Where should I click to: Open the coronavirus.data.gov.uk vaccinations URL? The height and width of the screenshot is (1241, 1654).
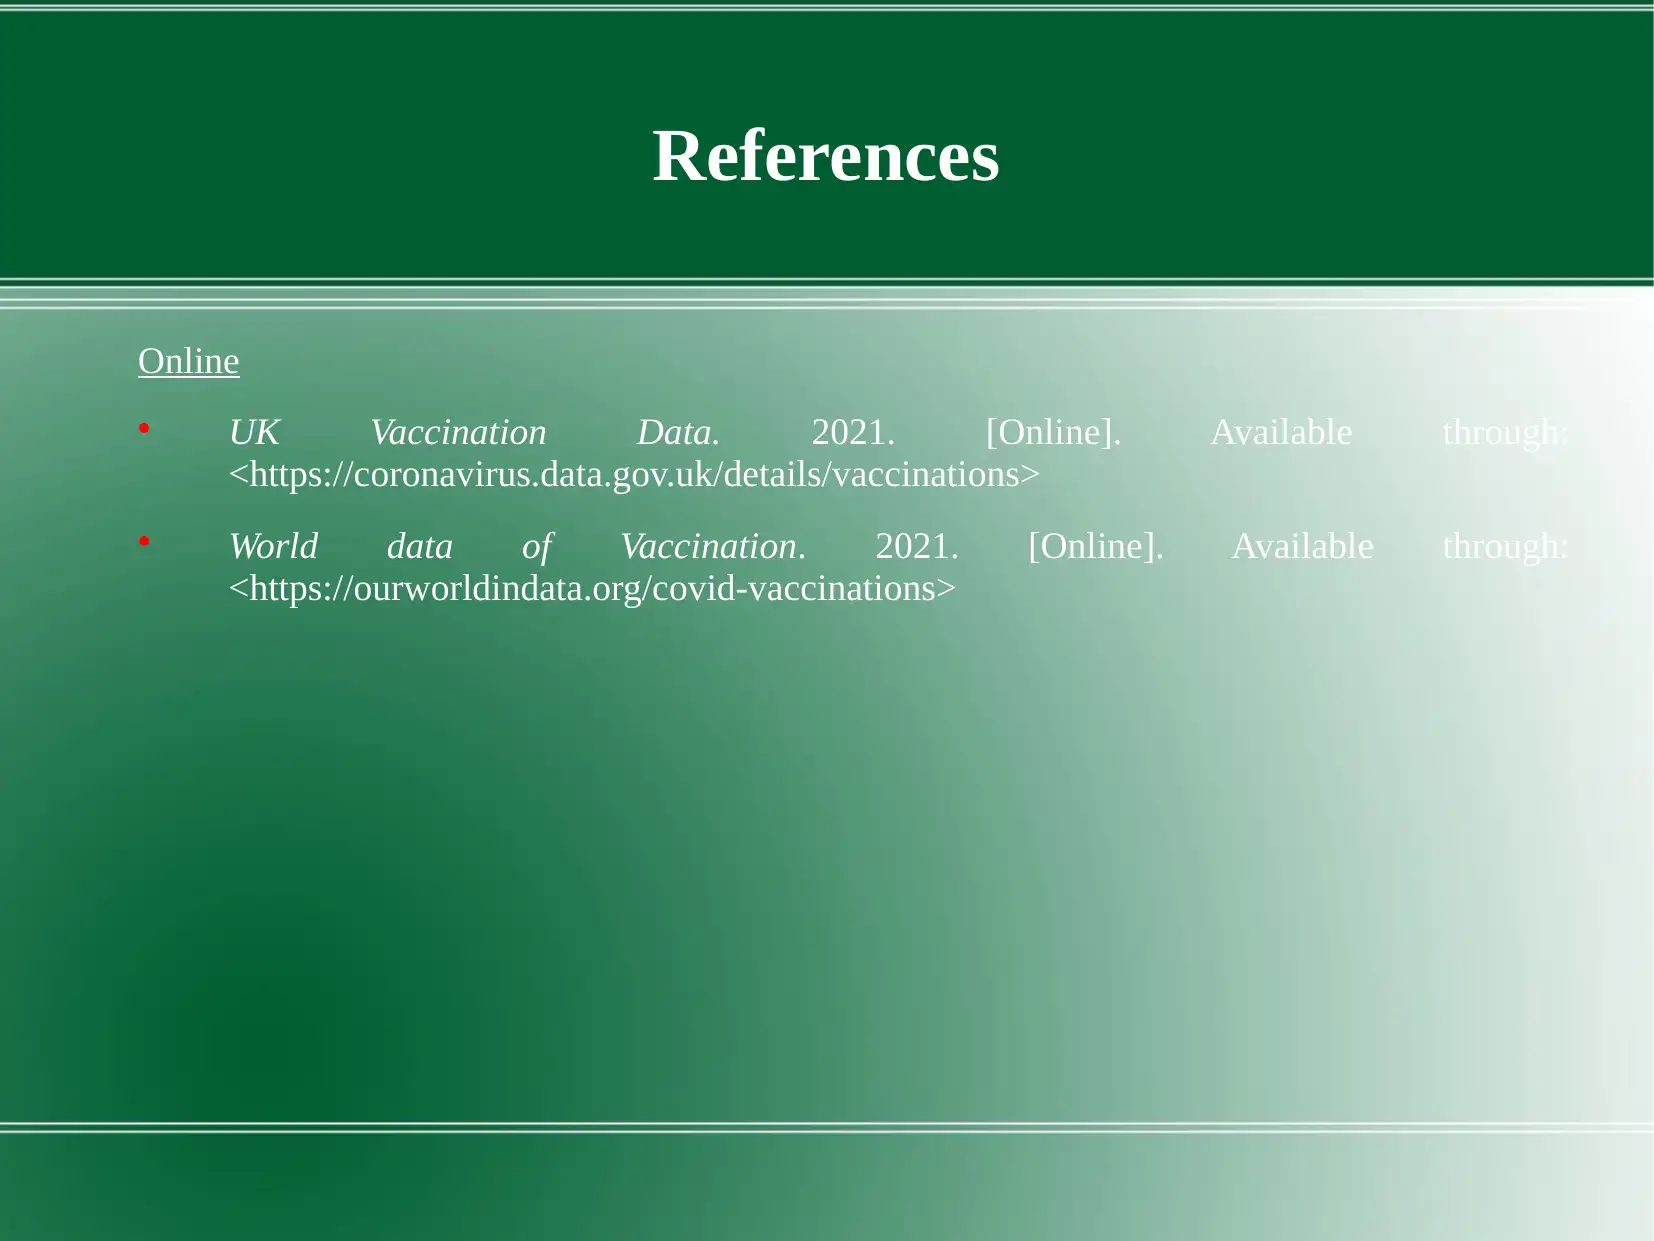(x=635, y=474)
